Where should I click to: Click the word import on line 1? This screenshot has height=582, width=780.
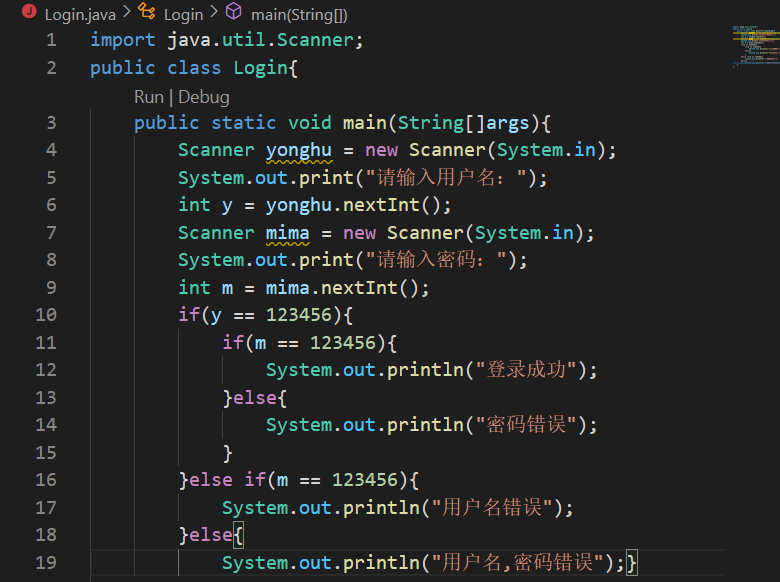[x=123, y=40]
